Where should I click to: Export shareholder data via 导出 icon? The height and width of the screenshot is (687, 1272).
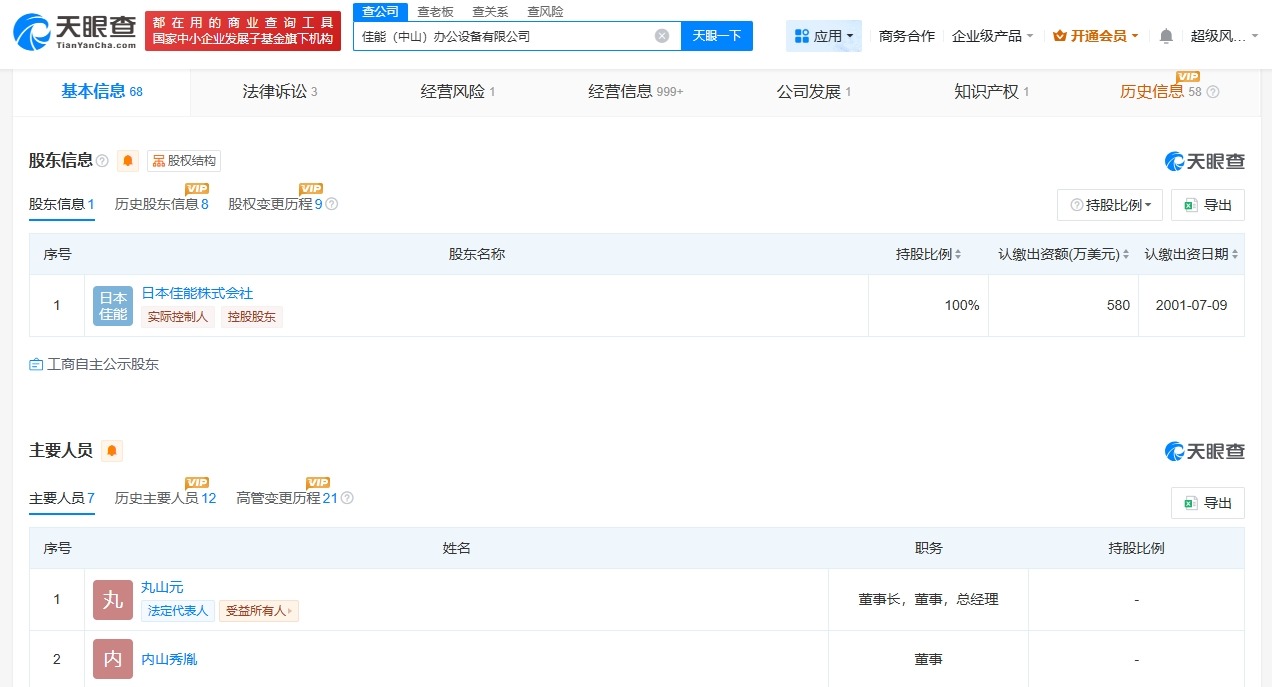(1207, 204)
